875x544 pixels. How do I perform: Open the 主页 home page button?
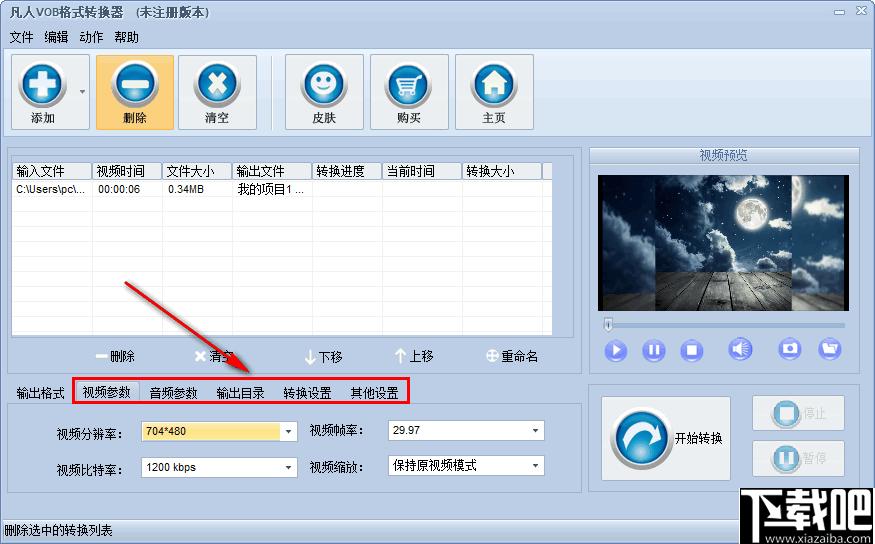pos(494,92)
